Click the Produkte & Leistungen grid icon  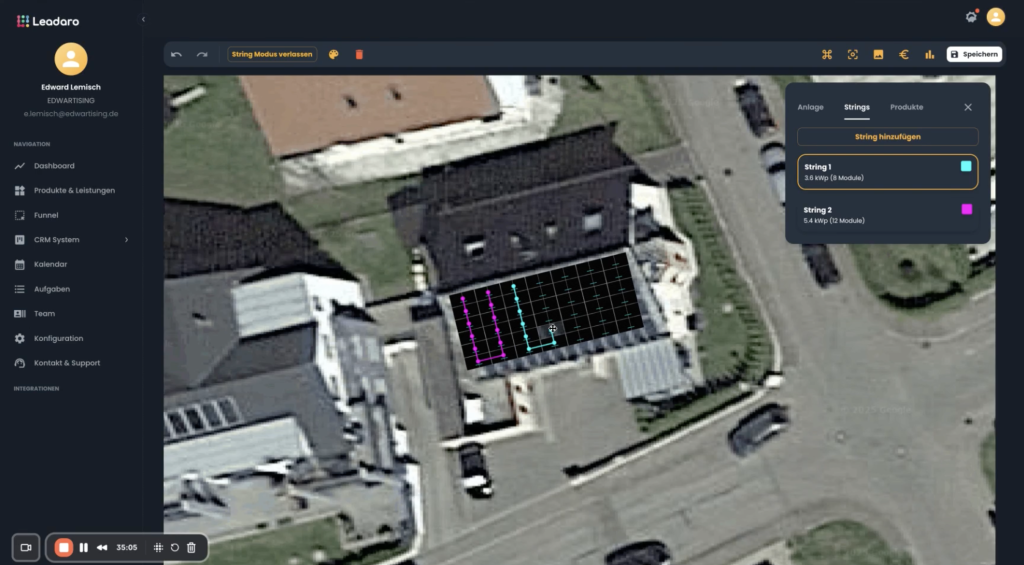pos(20,191)
